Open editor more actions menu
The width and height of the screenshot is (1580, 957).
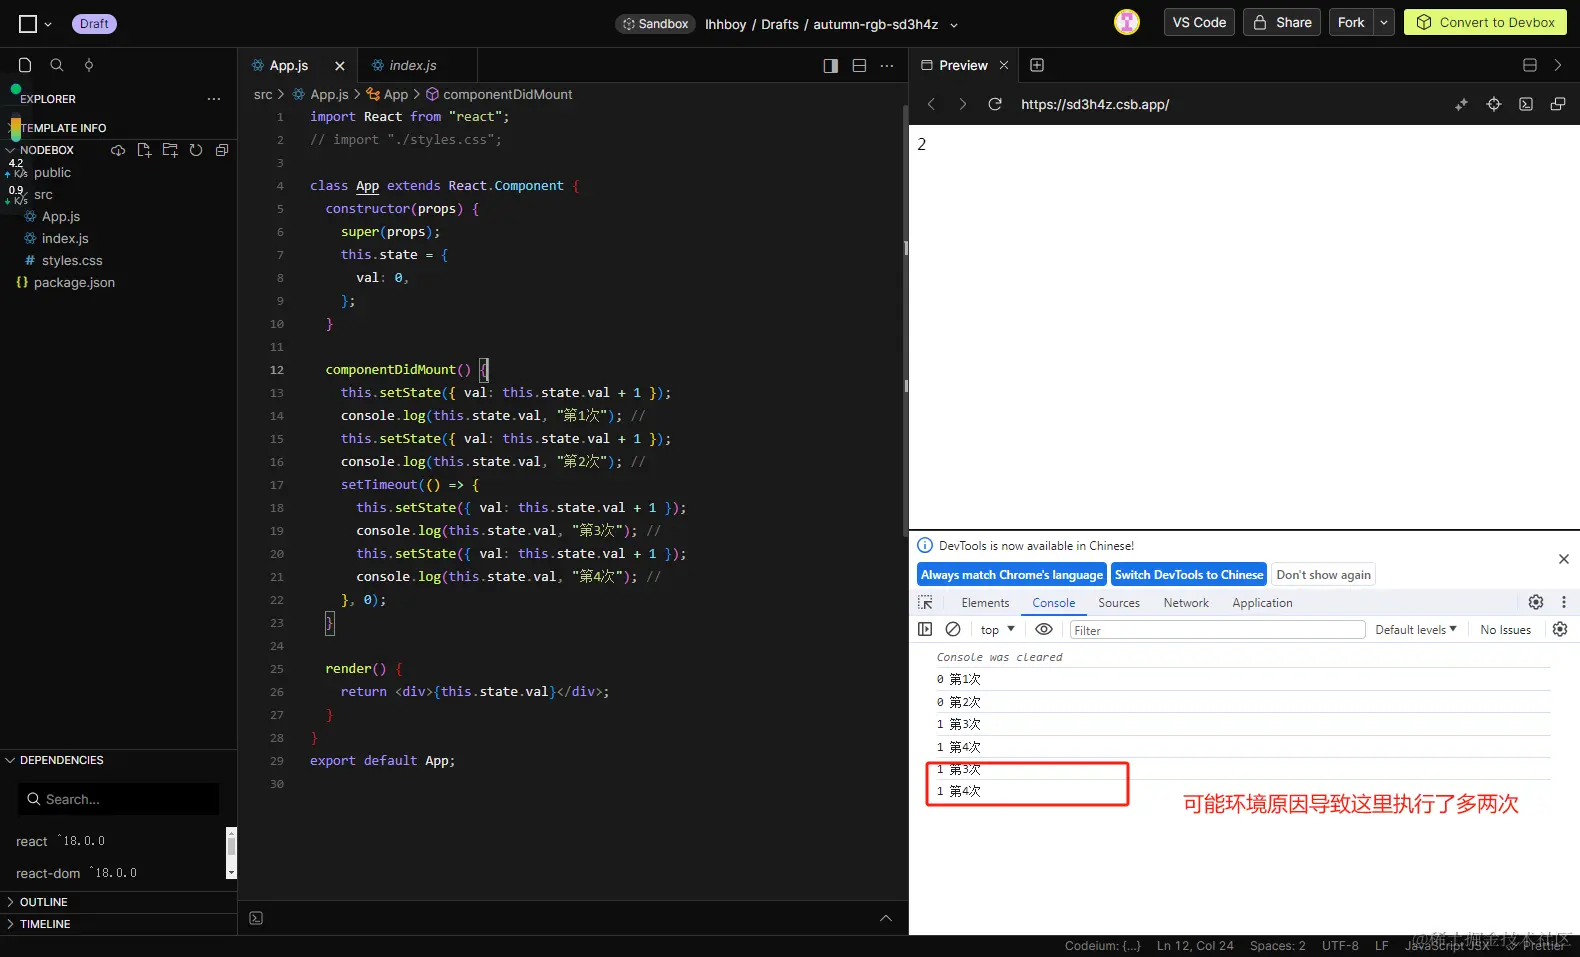(x=887, y=66)
